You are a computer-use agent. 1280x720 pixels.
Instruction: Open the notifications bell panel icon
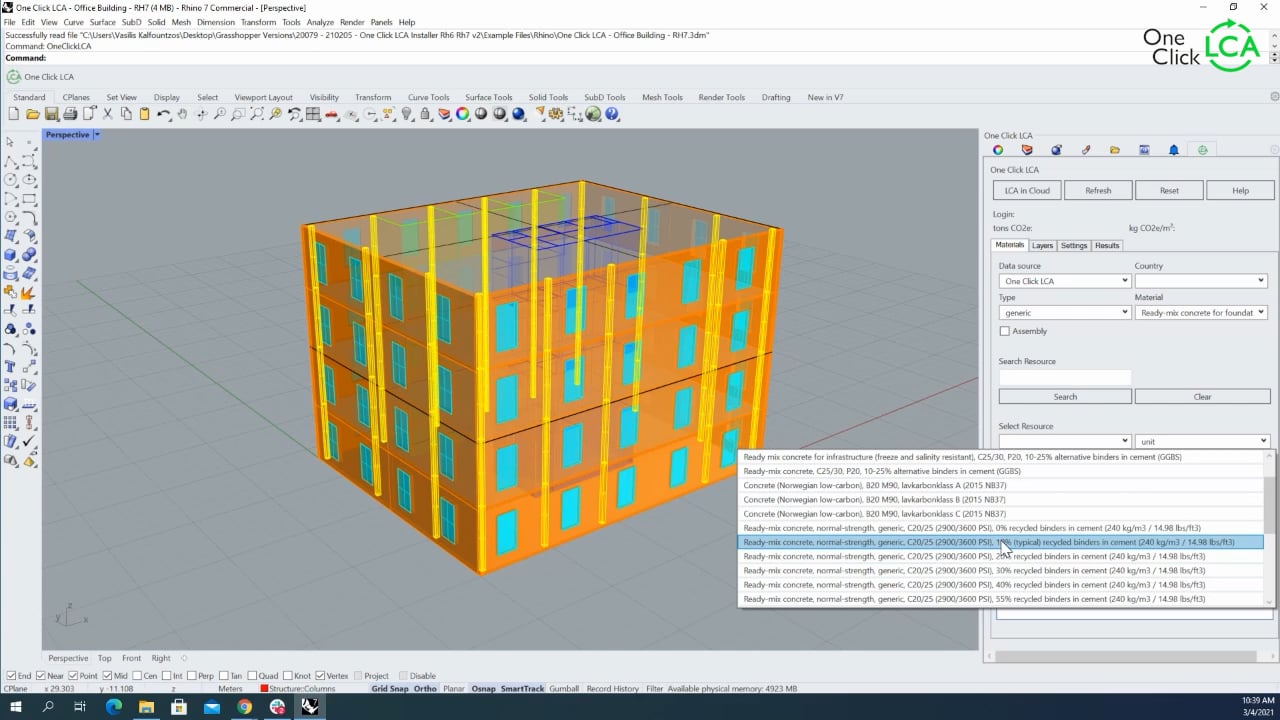coord(1174,150)
